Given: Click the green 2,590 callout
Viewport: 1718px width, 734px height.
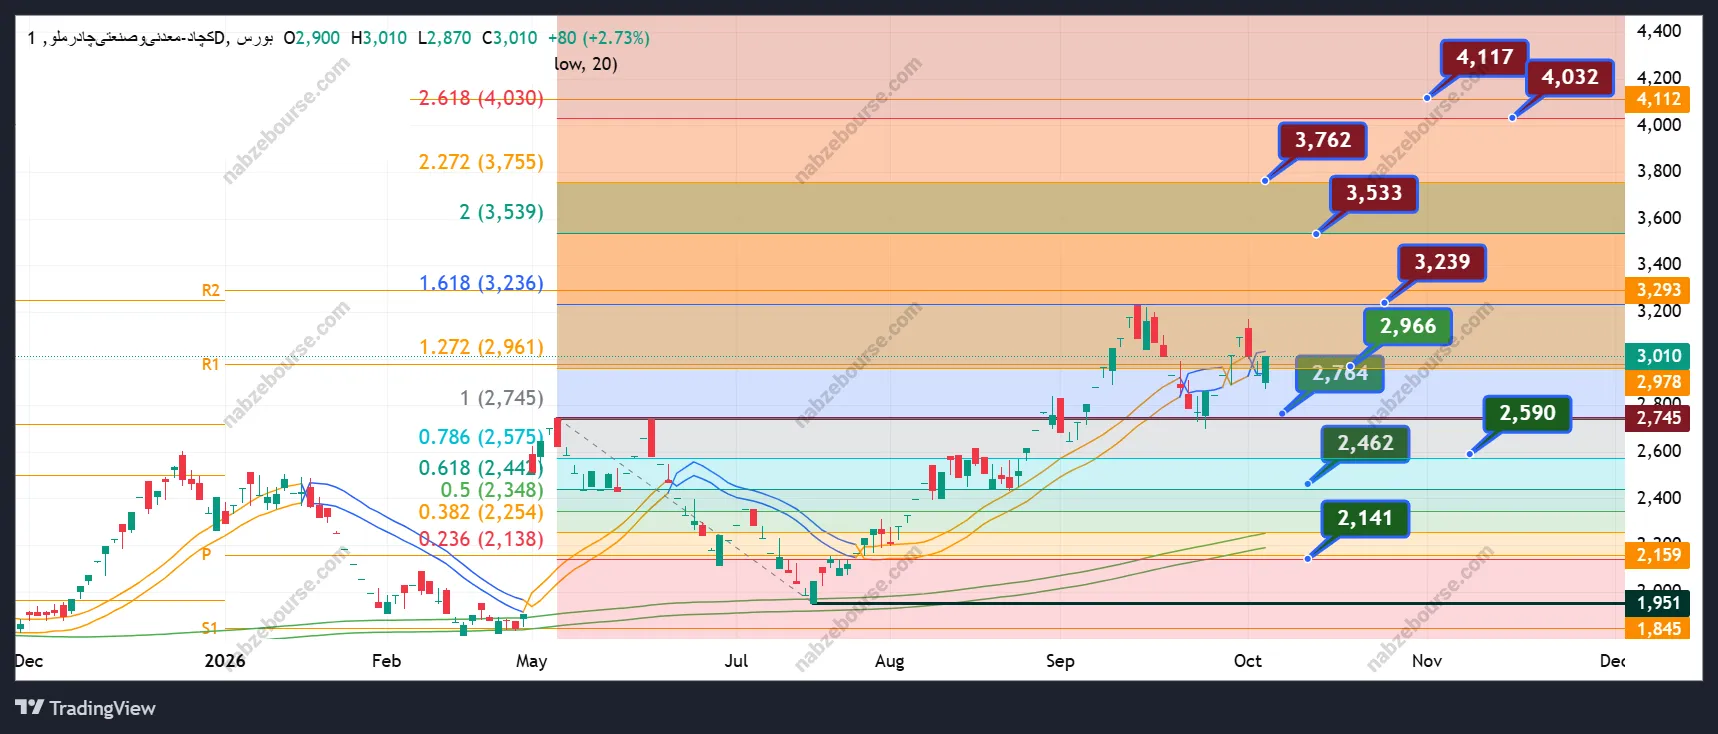Looking at the screenshot, I should click(1527, 413).
